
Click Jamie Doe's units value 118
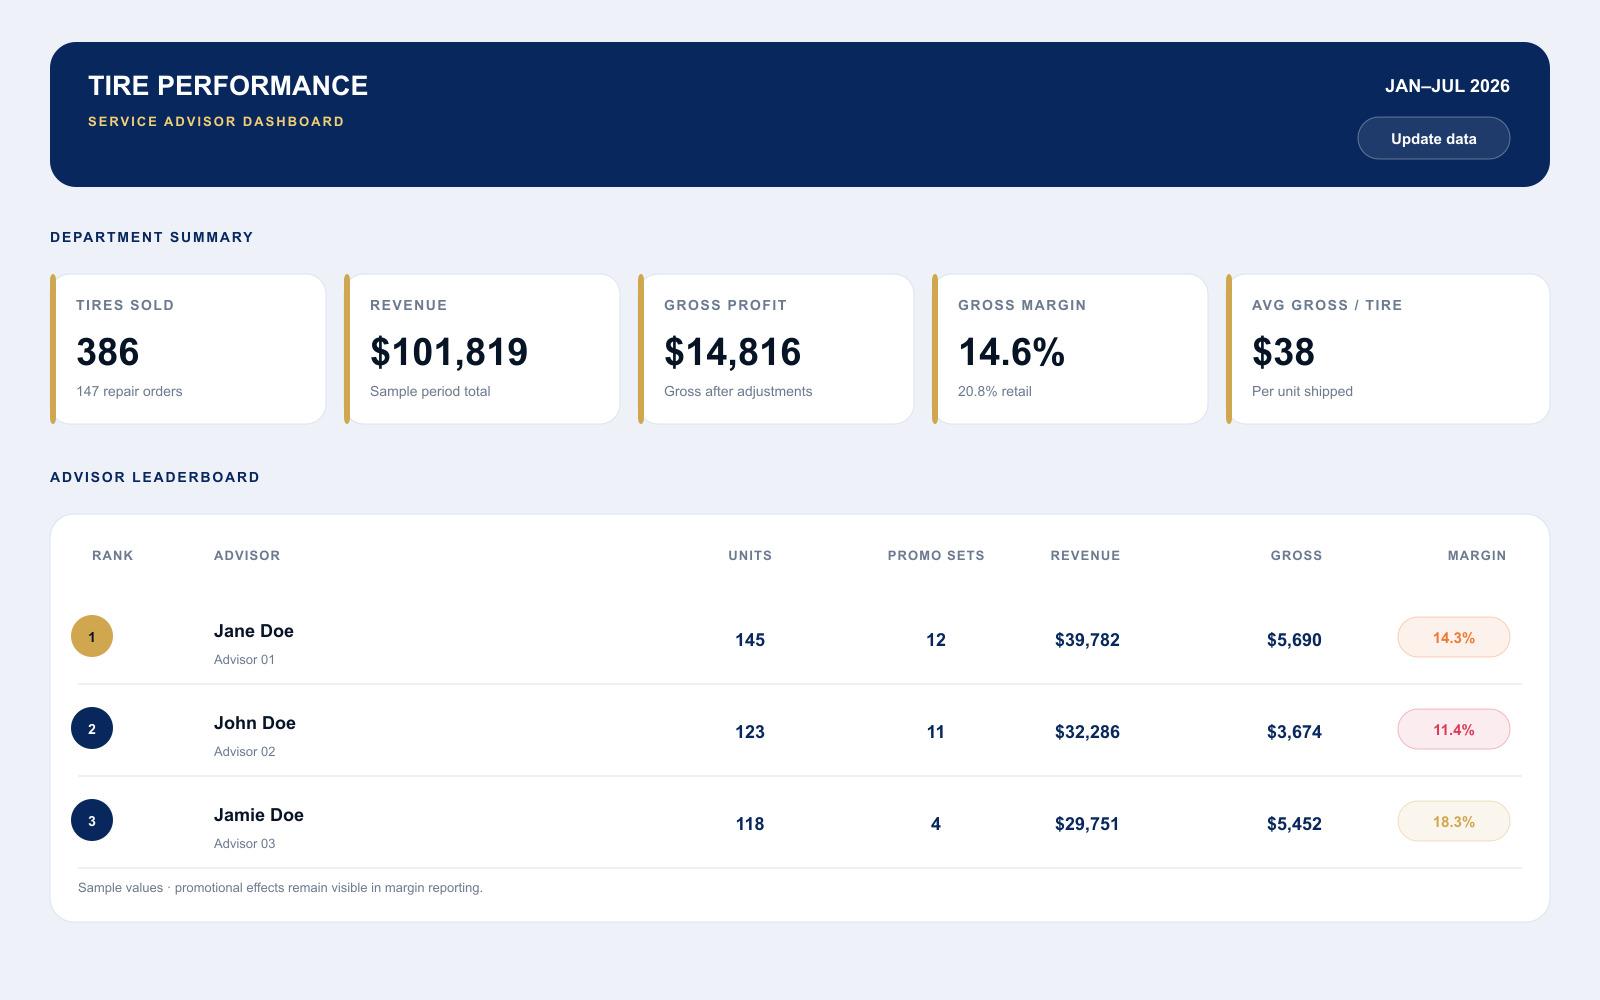point(750,824)
